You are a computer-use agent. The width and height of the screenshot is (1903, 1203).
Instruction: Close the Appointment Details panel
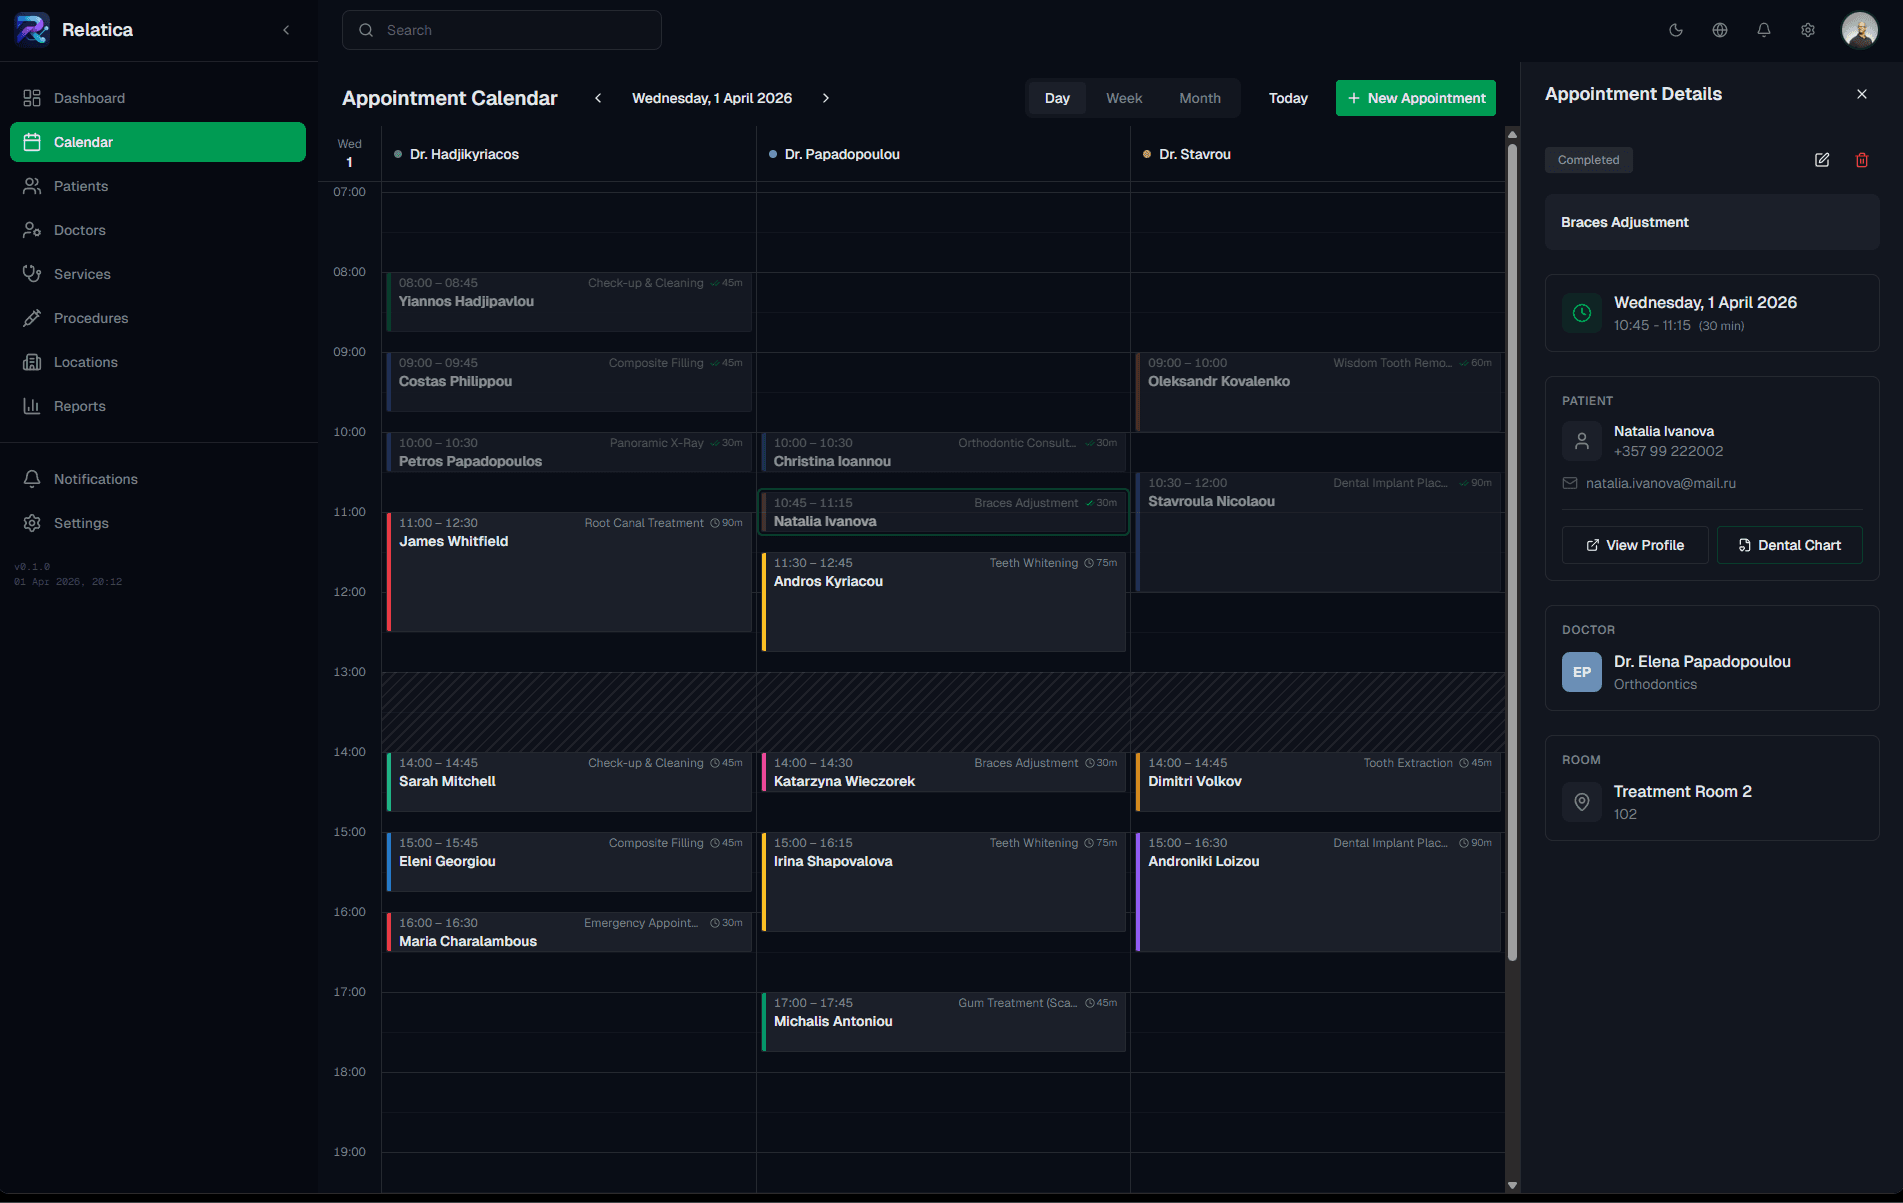[1862, 94]
